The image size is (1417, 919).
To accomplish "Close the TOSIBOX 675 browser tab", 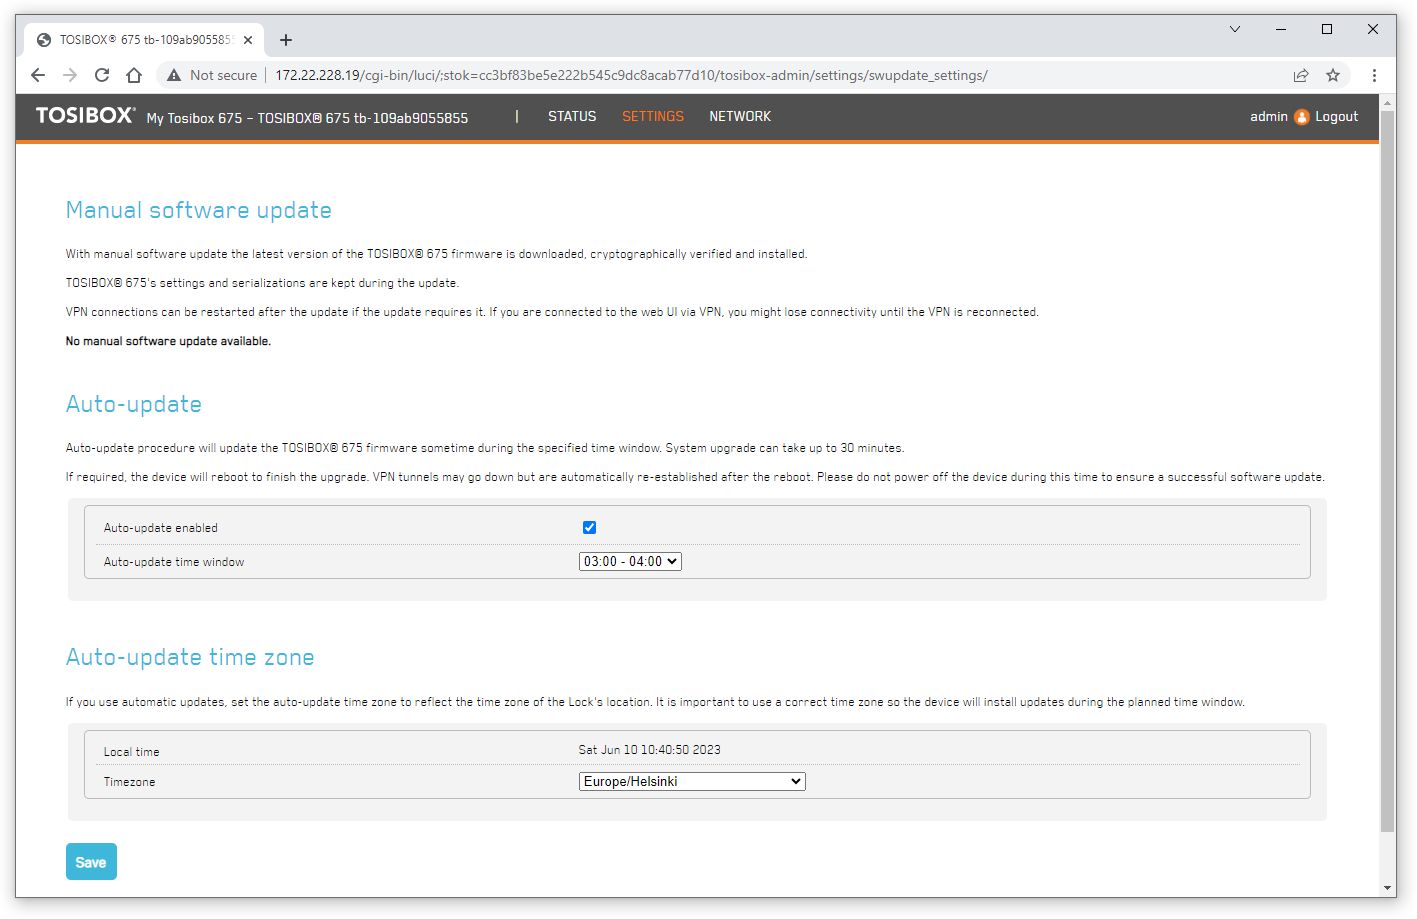I will click(x=248, y=40).
